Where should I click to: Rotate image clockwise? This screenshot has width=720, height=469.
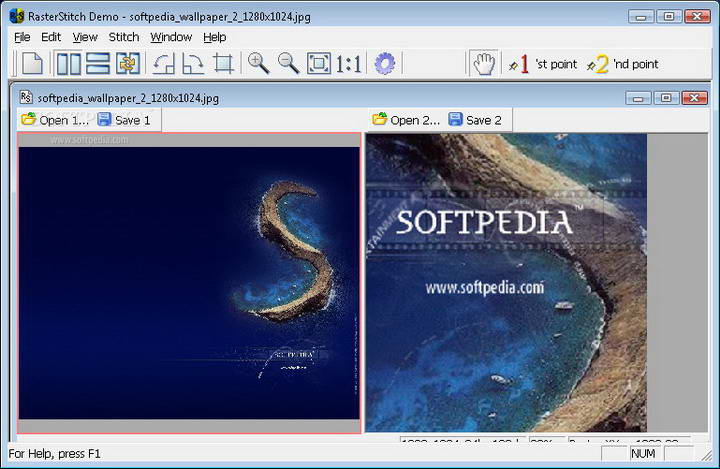coord(193,64)
